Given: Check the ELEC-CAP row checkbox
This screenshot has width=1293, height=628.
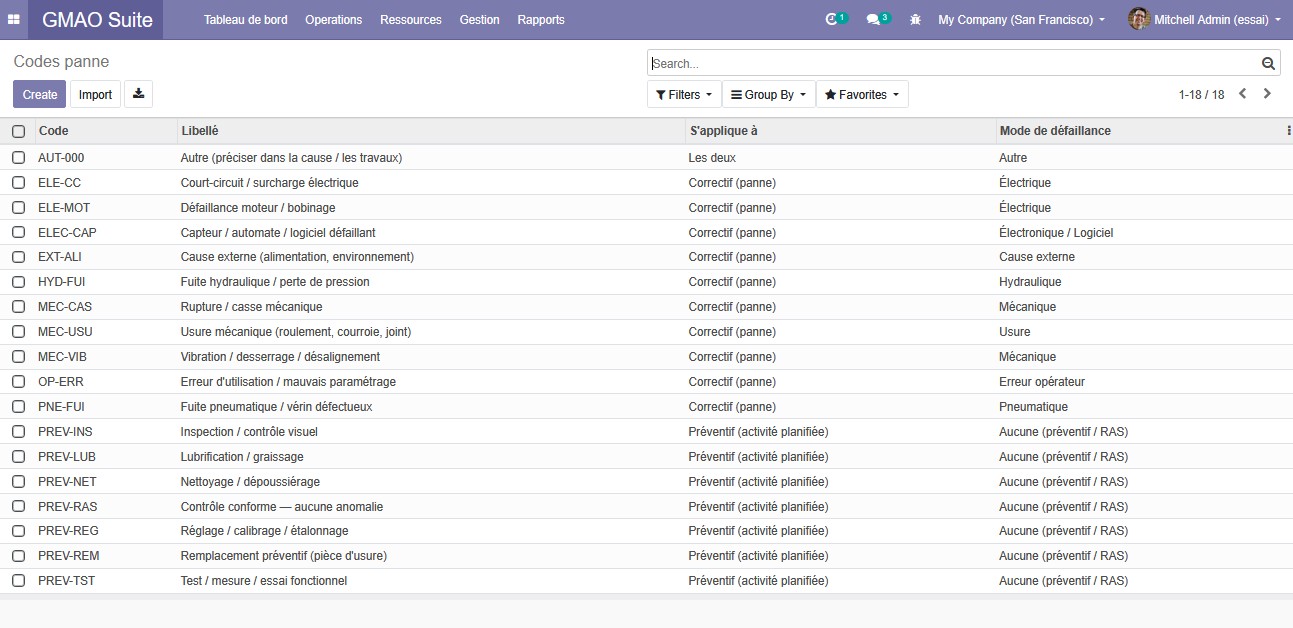Looking at the screenshot, I should pyautogui.click(x=18, y=233).
